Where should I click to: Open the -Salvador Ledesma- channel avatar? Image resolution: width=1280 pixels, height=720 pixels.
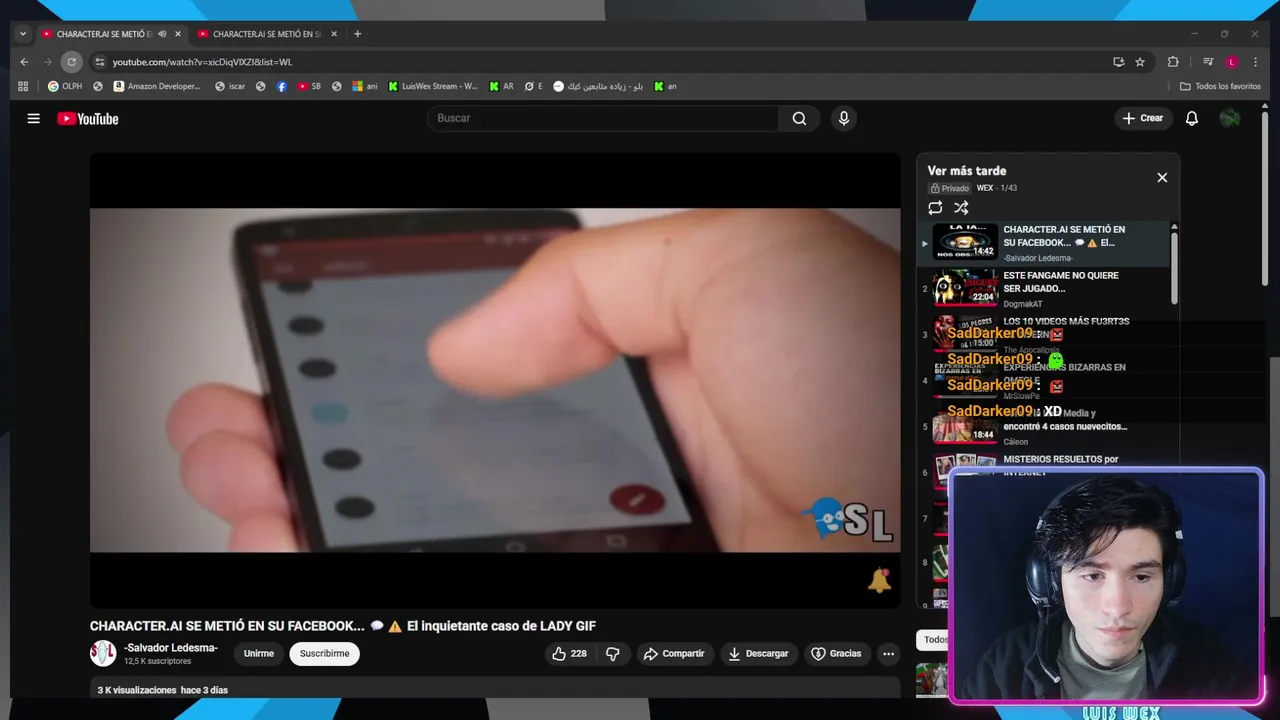103,653
